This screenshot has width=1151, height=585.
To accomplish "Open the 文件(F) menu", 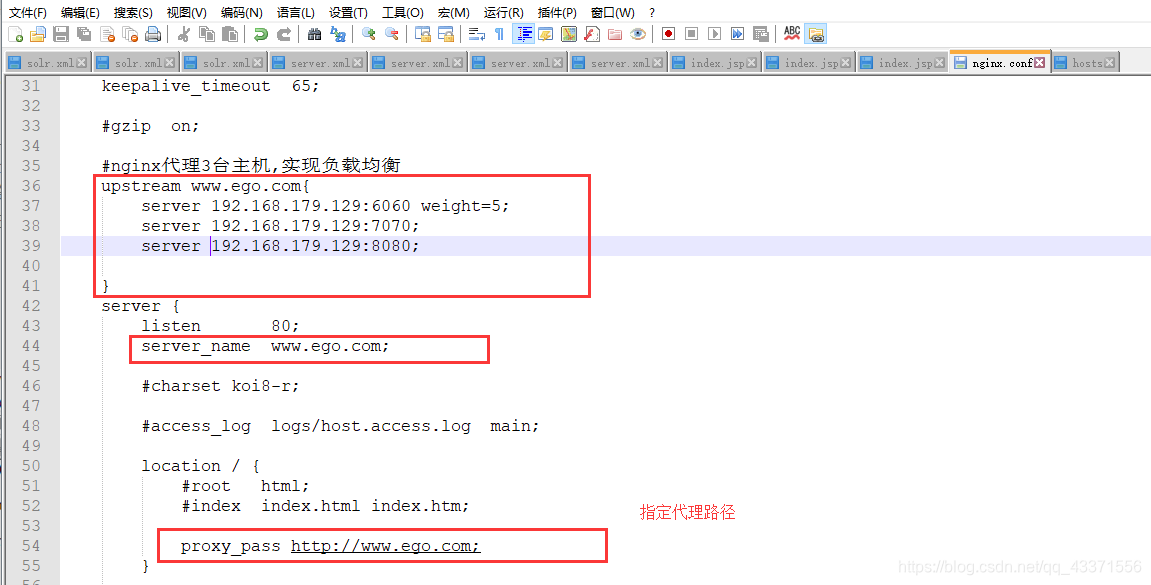I will pos(27,12).
